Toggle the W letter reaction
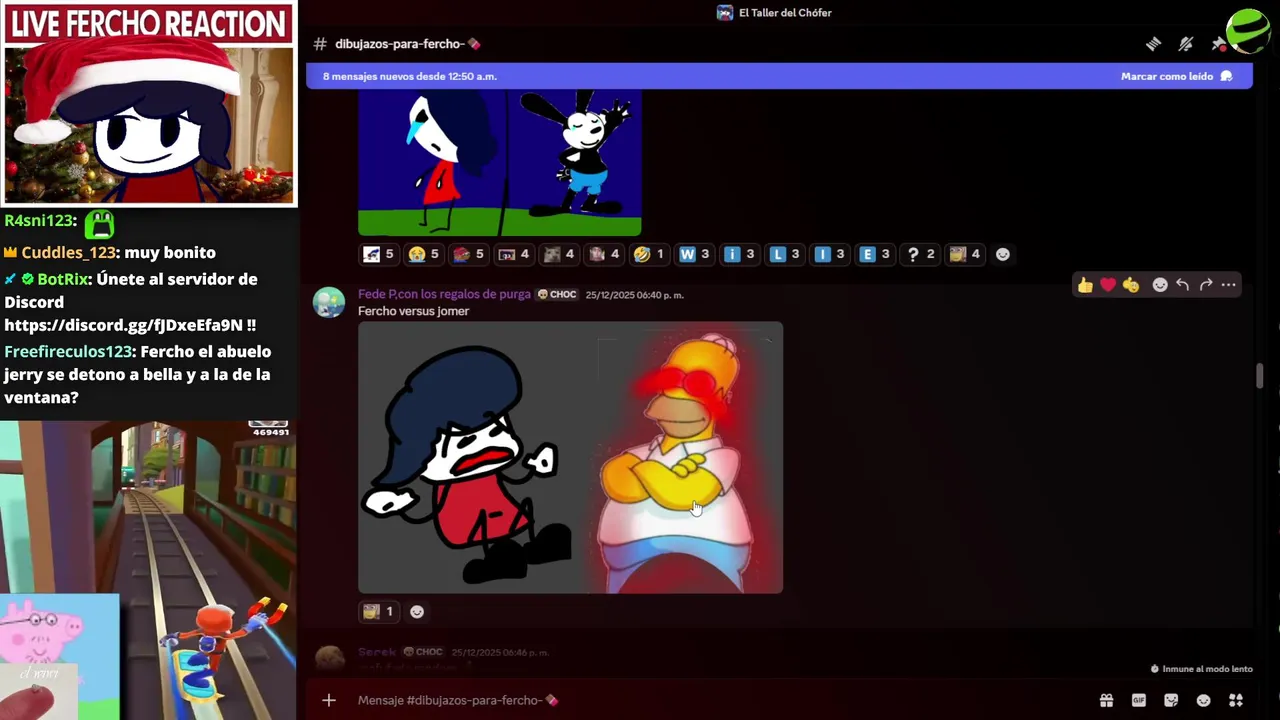Image resolution: width=1280 pixels, height=720 pixels. tap(694, 254)
